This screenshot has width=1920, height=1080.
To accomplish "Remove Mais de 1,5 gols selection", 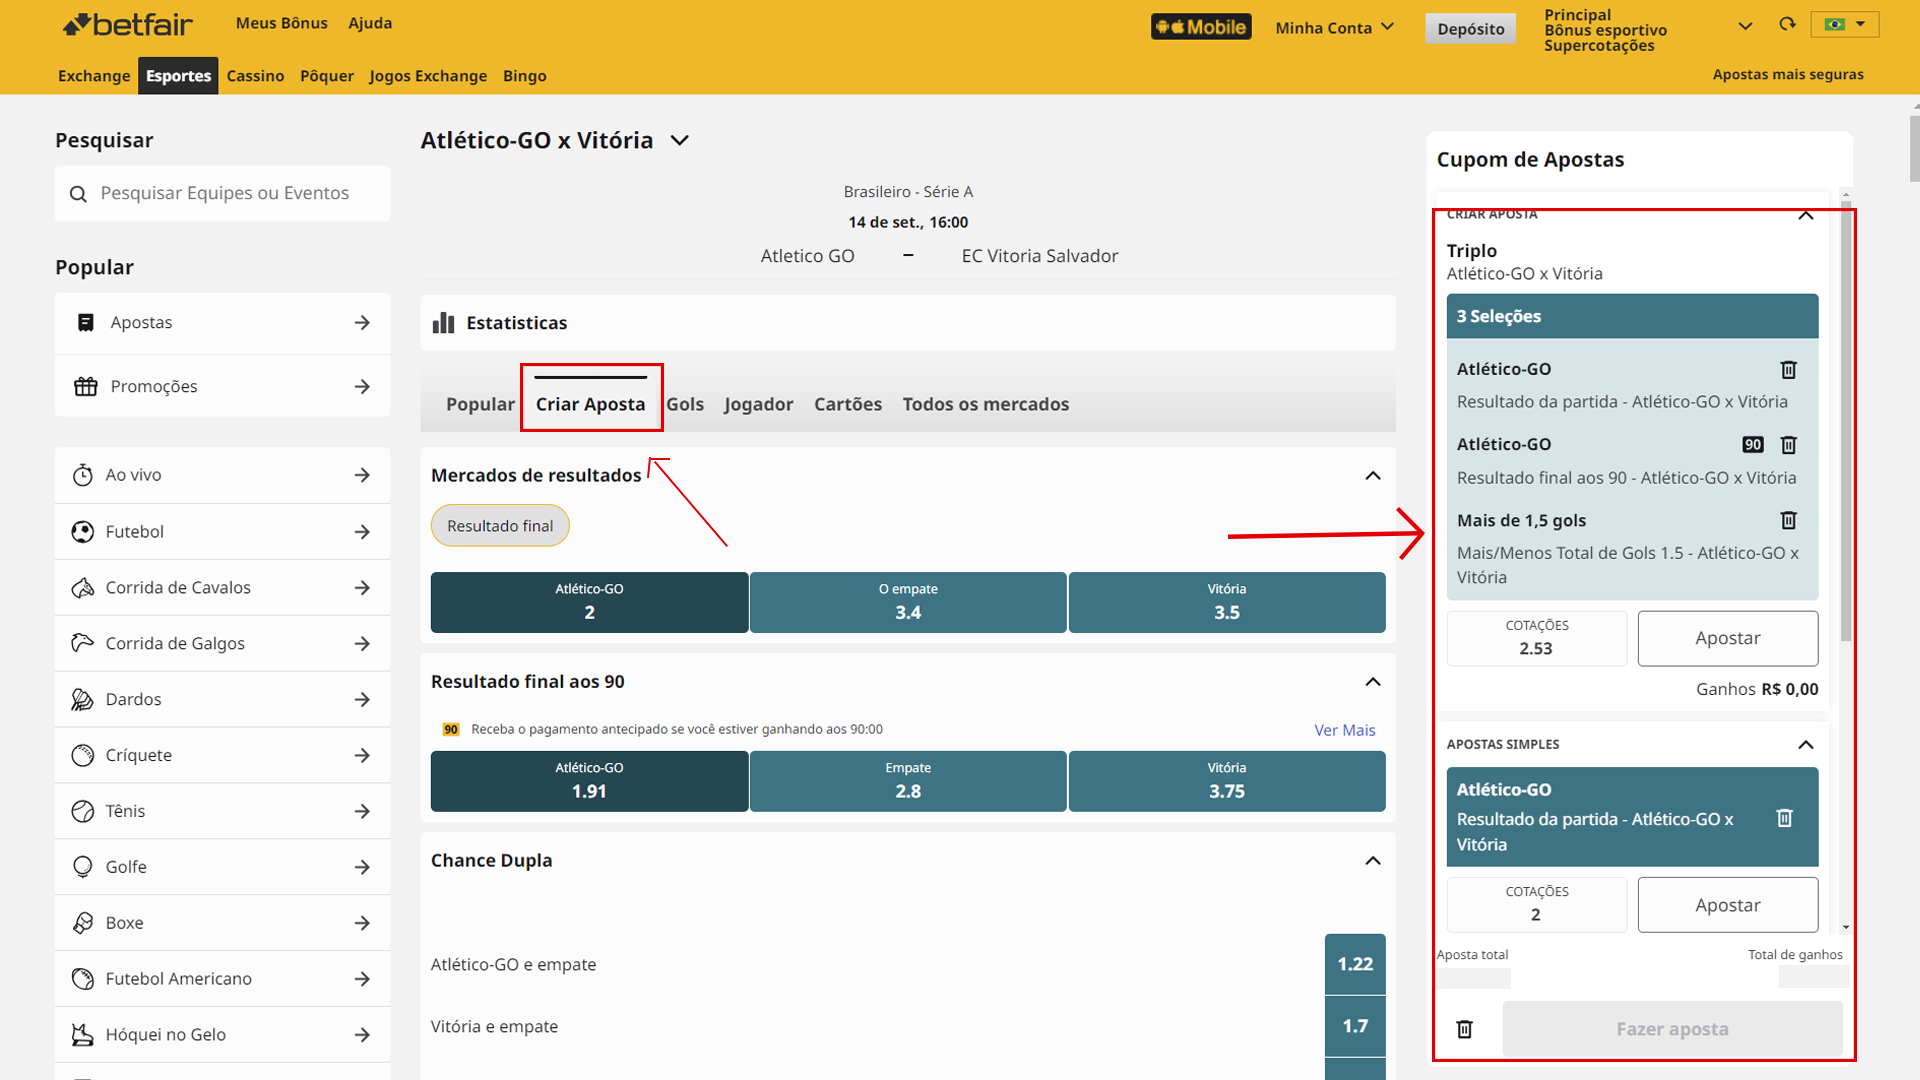I will pyautogui.click(x=1789, y=520).
